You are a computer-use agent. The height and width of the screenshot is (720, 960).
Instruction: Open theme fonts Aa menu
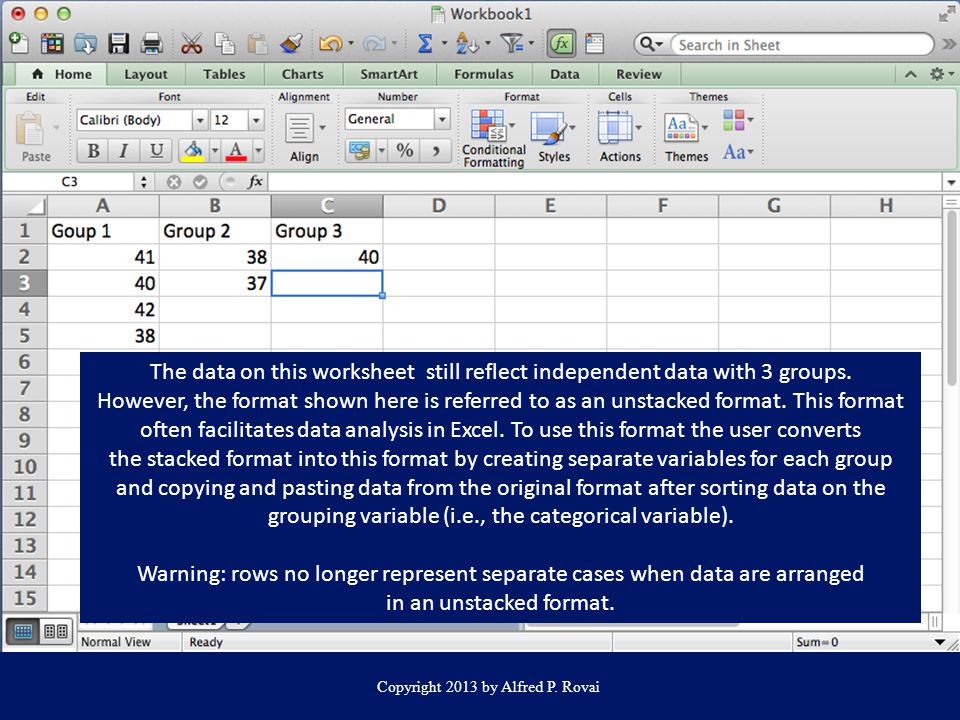pos(738,152)
